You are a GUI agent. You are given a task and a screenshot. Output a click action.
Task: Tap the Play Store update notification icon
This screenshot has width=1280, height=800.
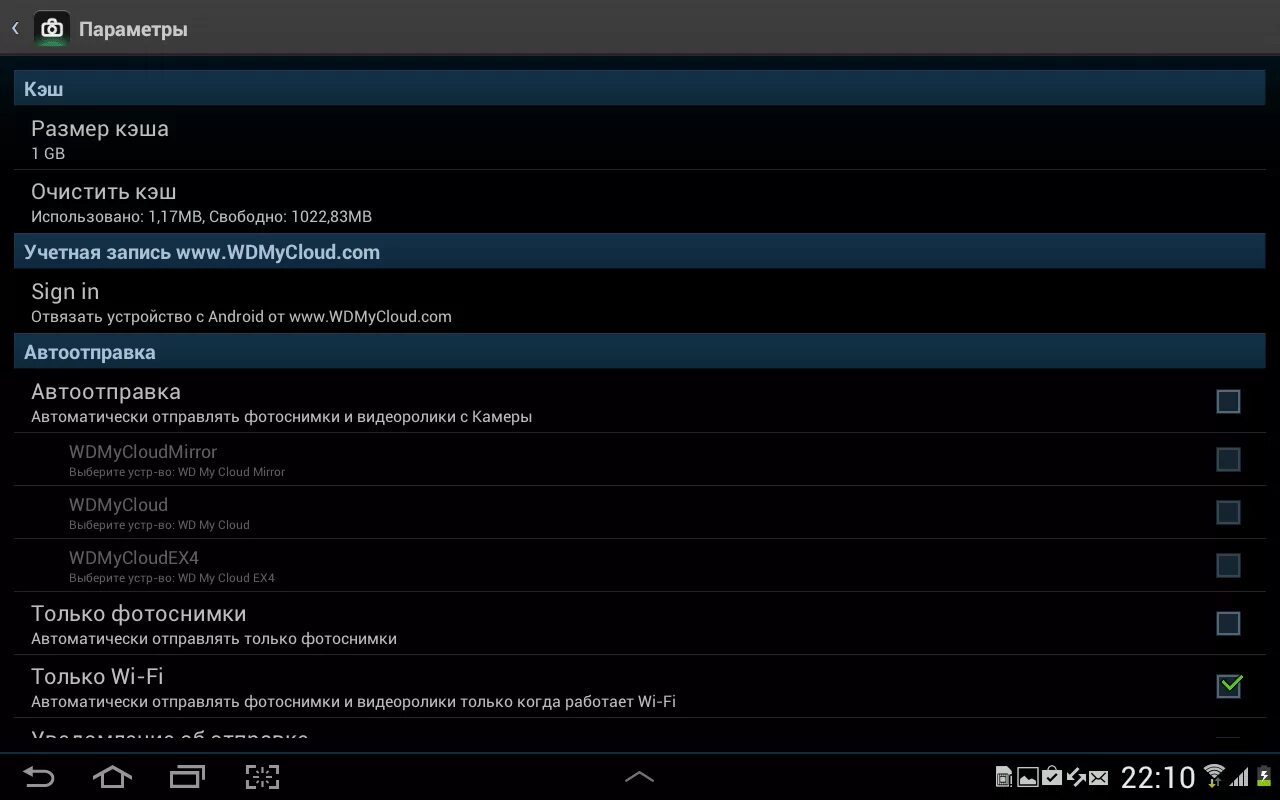pos(1051,776)
